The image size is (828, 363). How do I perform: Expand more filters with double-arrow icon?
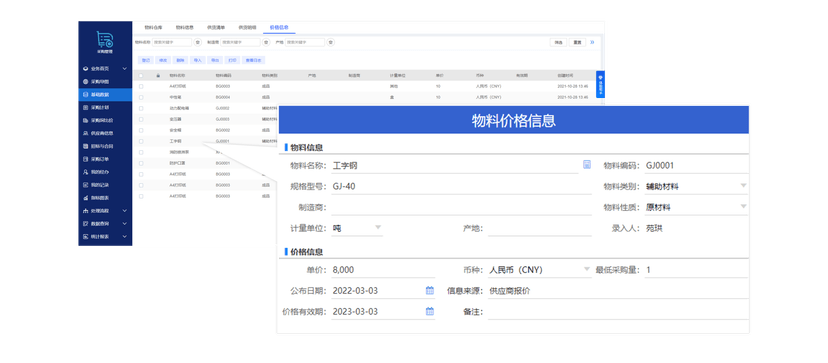[x=592, y=42]
